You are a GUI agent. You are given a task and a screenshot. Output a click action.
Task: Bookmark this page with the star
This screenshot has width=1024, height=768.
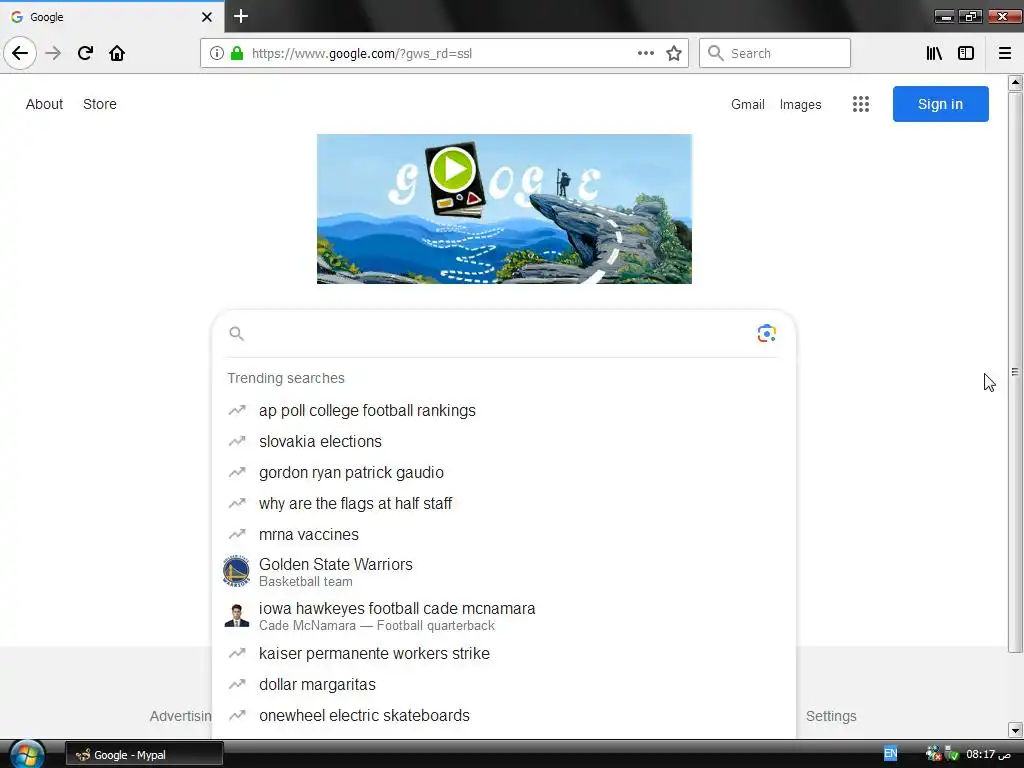coord(674,53)
